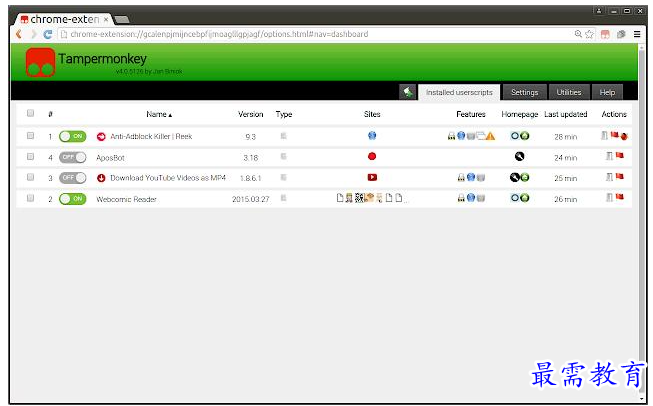Click the globe site icon in Anti-Adblock Killer row
653x406 pixels.
[x=372, y=135]
